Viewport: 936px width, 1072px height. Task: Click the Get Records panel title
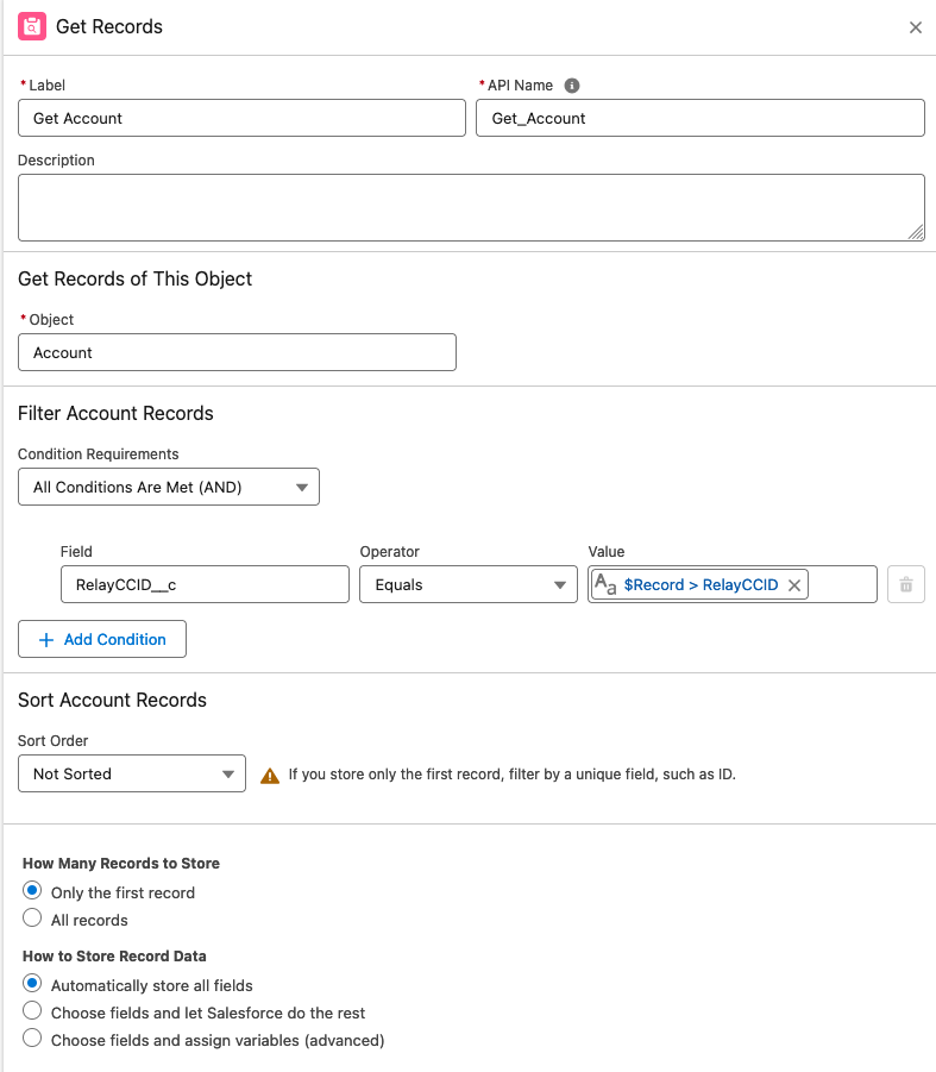click(109, 27)
